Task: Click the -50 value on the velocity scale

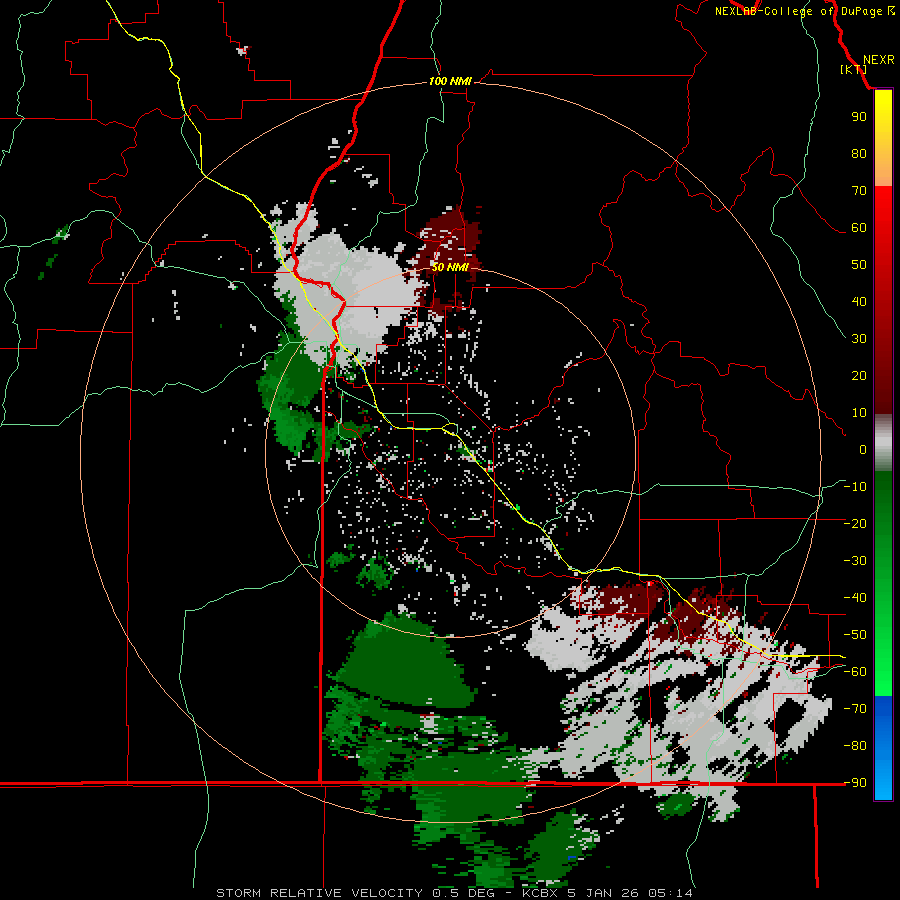Action: [x=855, y=635]
